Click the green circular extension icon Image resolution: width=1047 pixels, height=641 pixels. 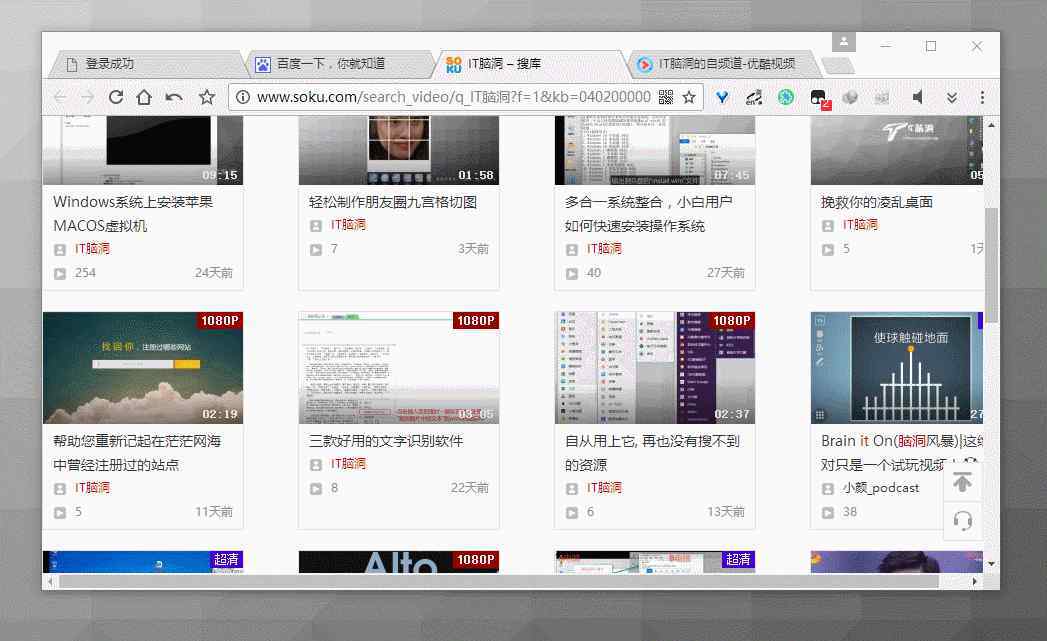point(786,97)
